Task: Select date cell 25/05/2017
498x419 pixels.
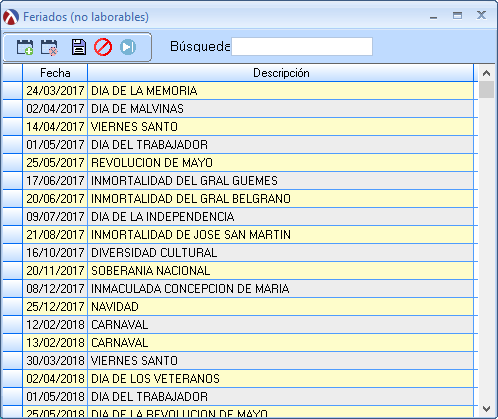Action: pyautogui.click(x=55, y=163)
